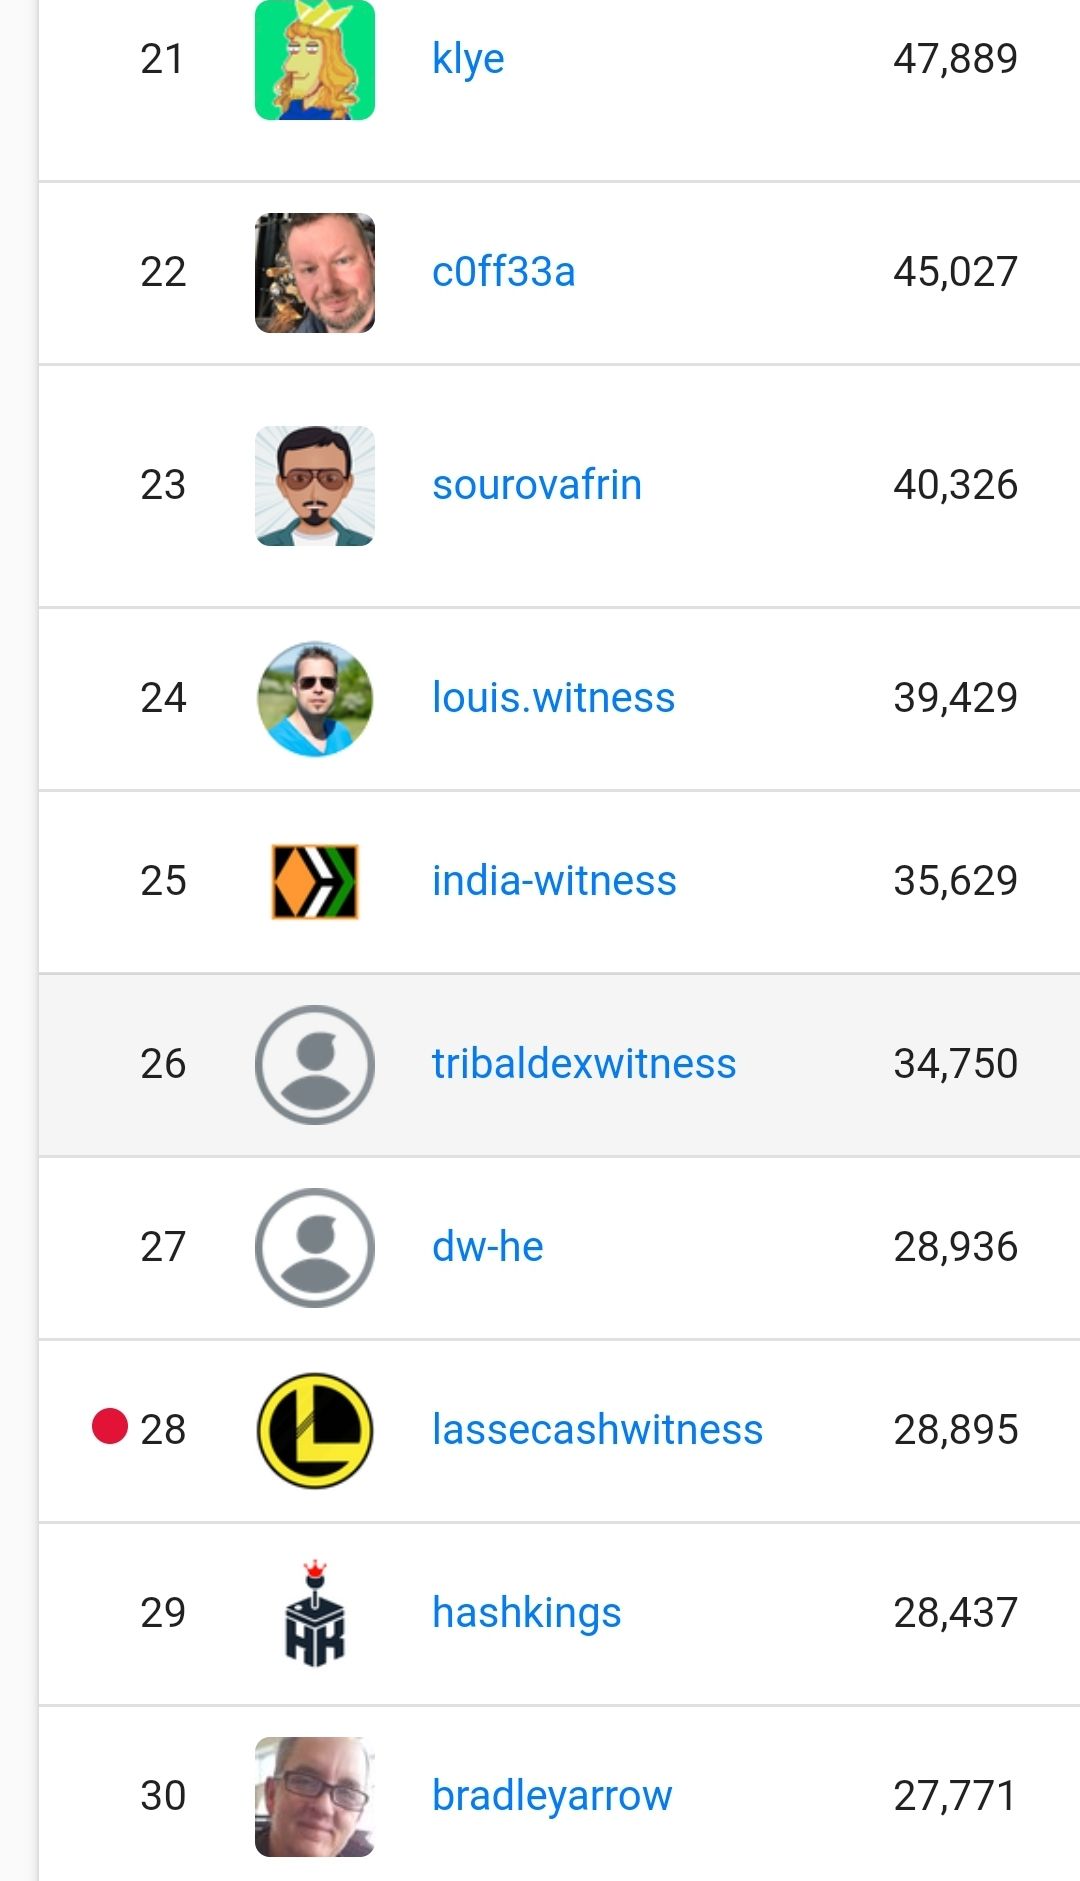Open bradleyarrow's profile photo
The width and height of the screenshot is (1080, 1881).
(x=315, y=1797)
